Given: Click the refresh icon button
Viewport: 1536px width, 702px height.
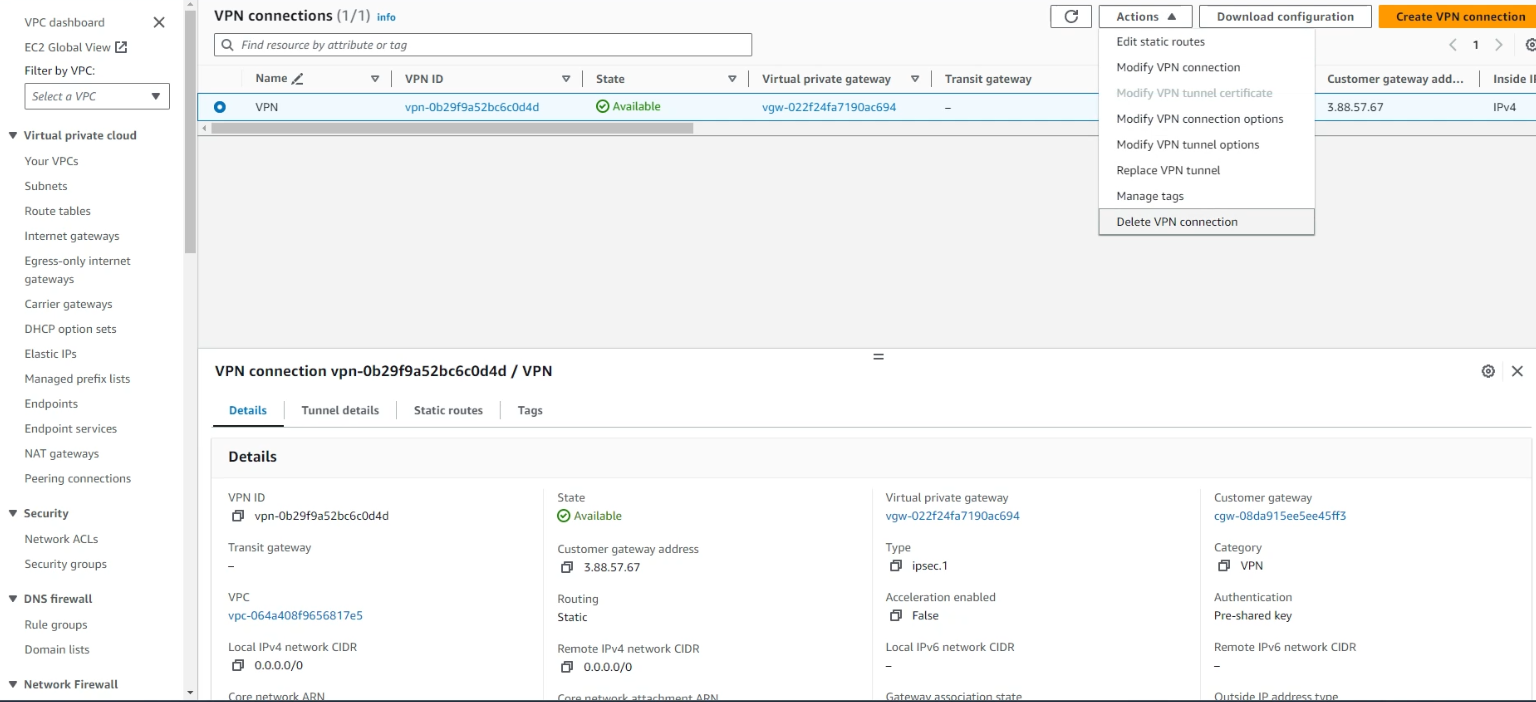Looking at the screenshot, I should point(1071,16).
